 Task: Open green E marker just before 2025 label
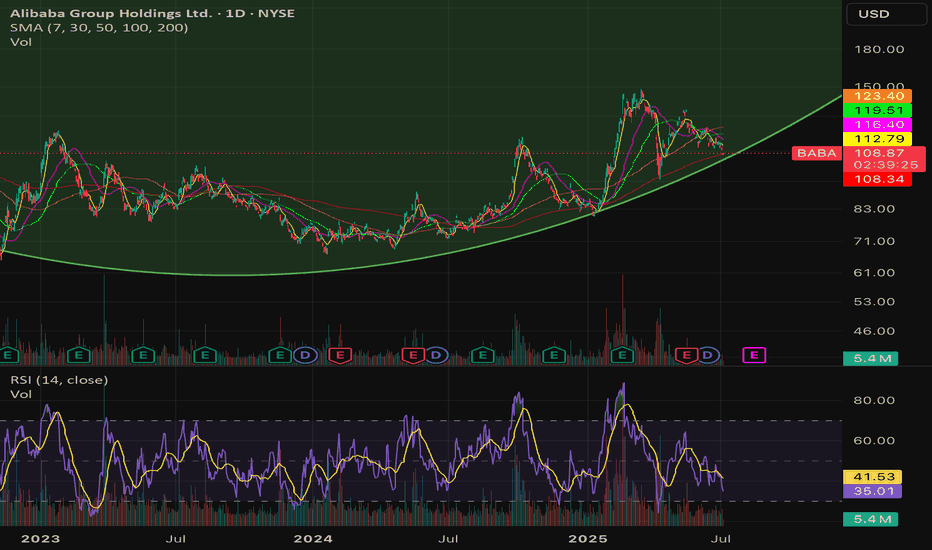click(554, 356)
